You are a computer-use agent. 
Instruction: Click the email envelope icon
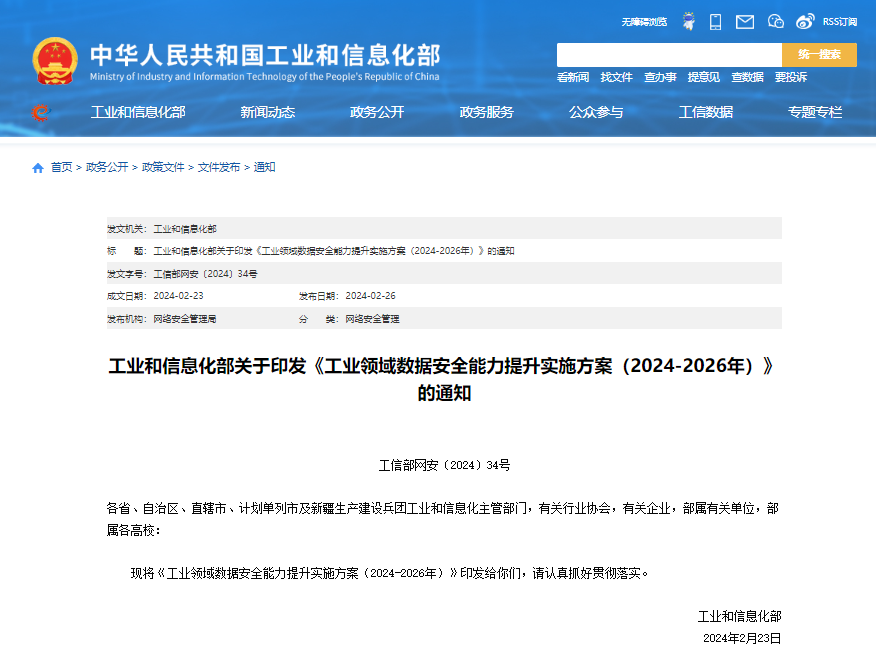[x=745, y=21]
